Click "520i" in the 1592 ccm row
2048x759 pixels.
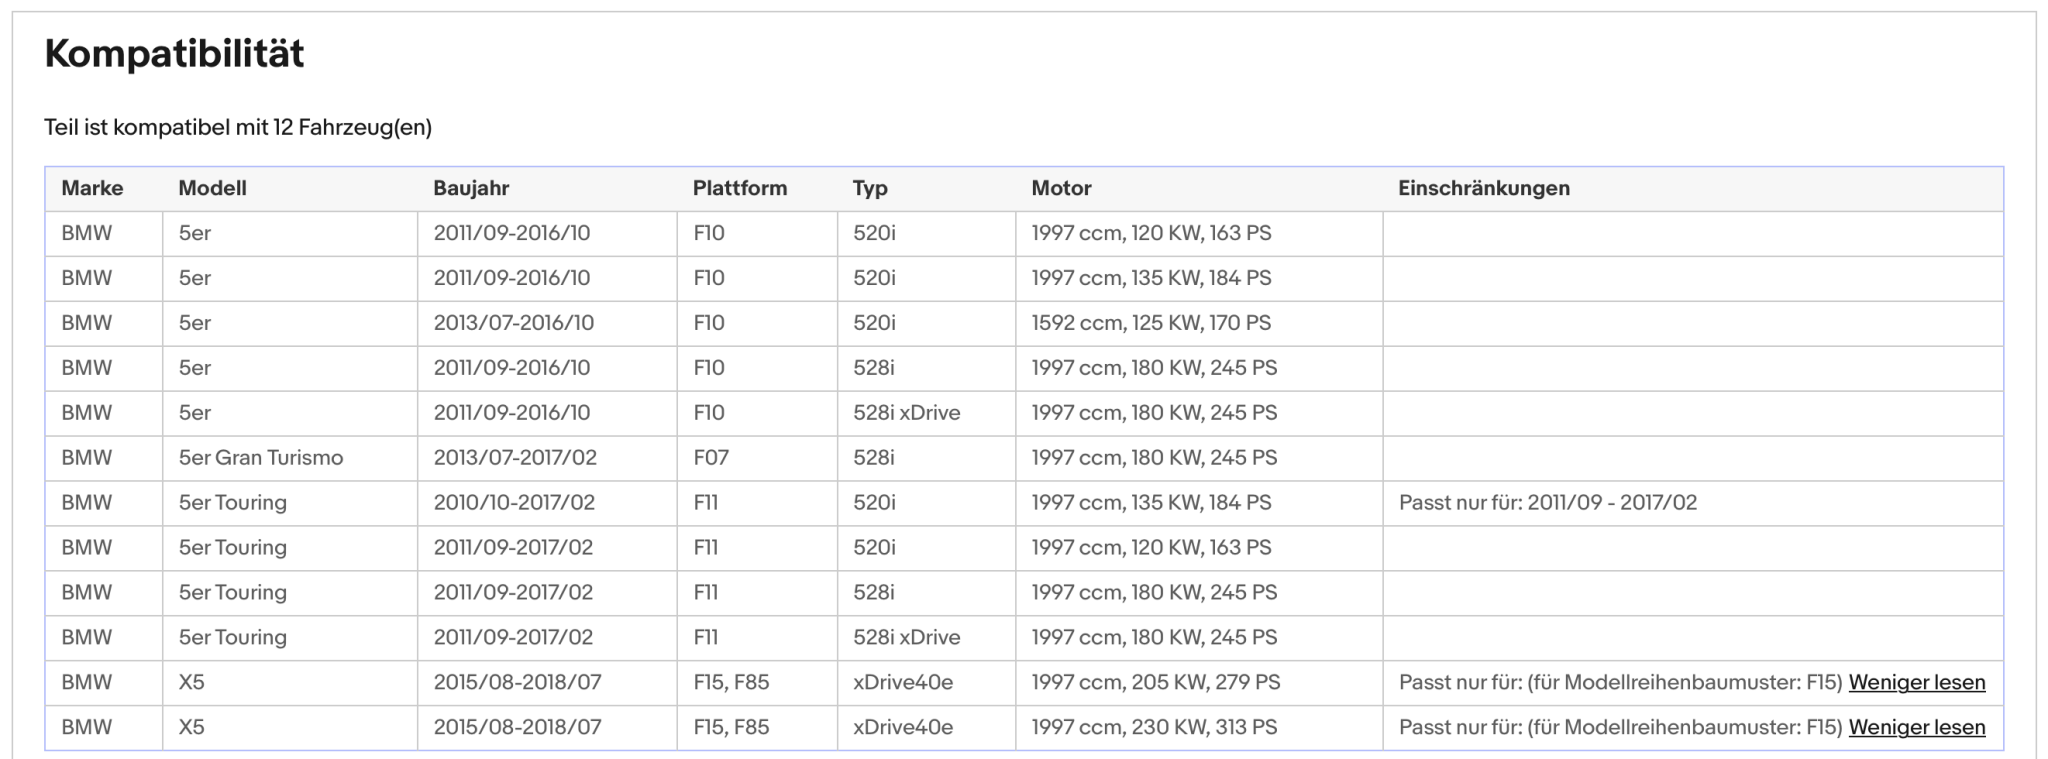click(x=874, y=323)
